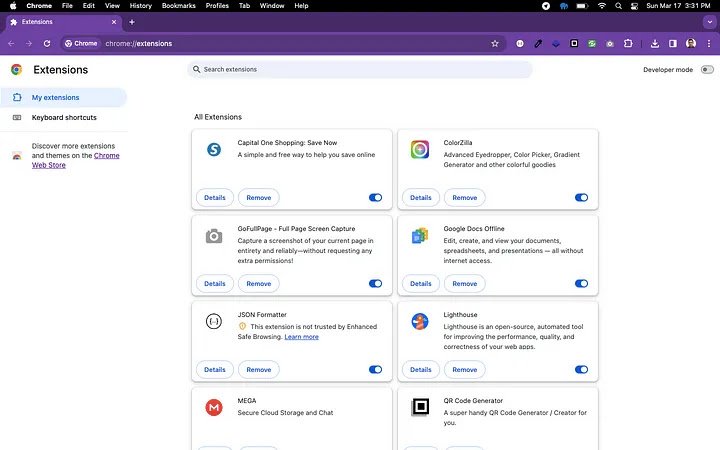The image size is (720, 450).
Task: View Details for Lighthouse
Action: coord(421,369)
